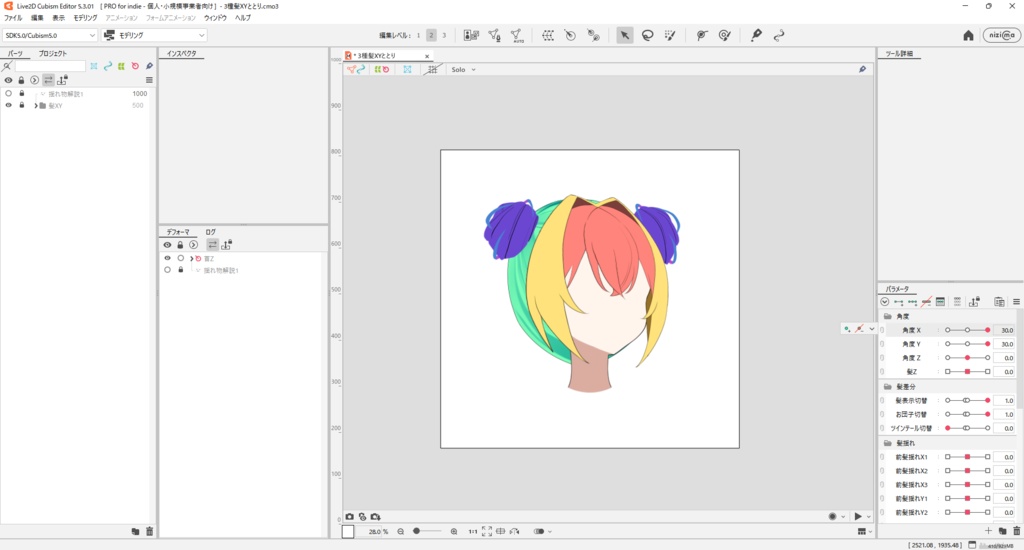Switch to the プロジェクト tab
The image size is (1024, 550).
click(x=53, y=53)
